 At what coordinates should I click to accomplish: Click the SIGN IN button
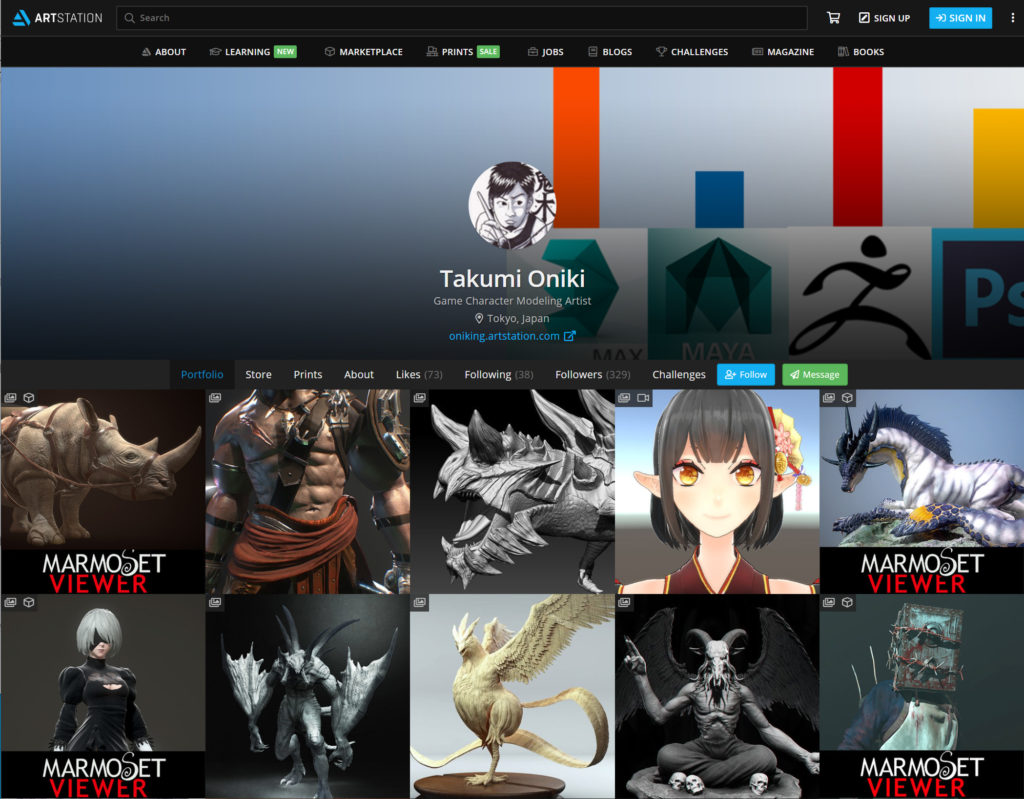coord(960,18)
